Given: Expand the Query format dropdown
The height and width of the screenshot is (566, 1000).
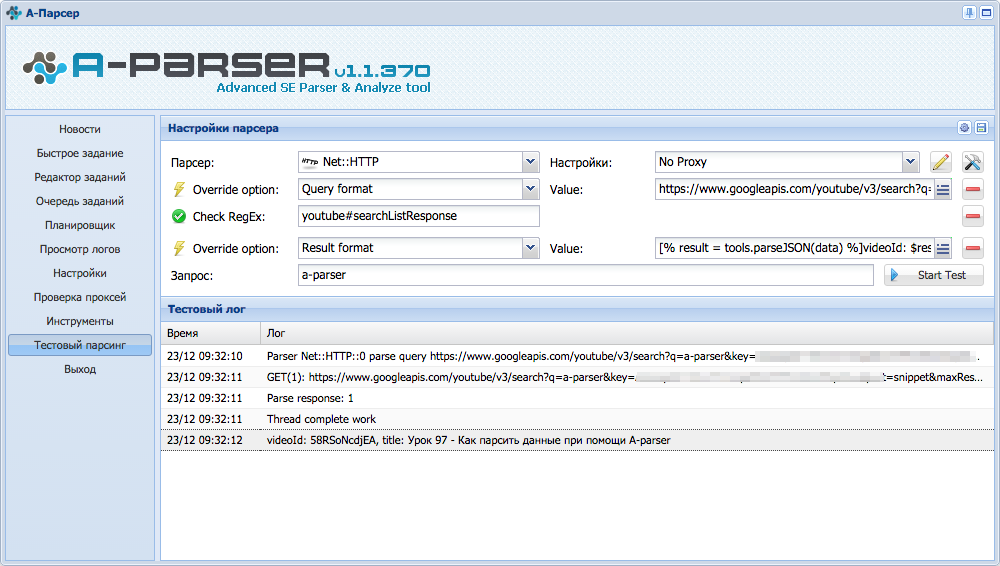Looking at the screenshot, I should (530, 189).
